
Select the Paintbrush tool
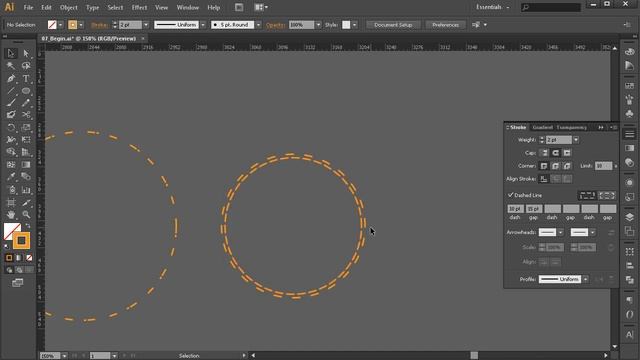point(11,103)
